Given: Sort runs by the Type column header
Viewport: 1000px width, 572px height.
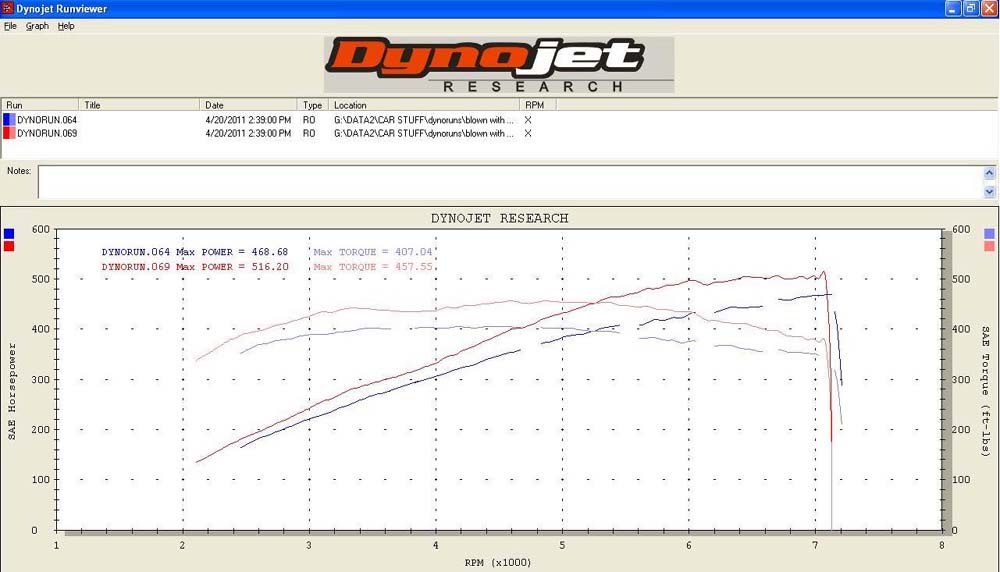Looking at the screenshot, I should click(312, 105).
